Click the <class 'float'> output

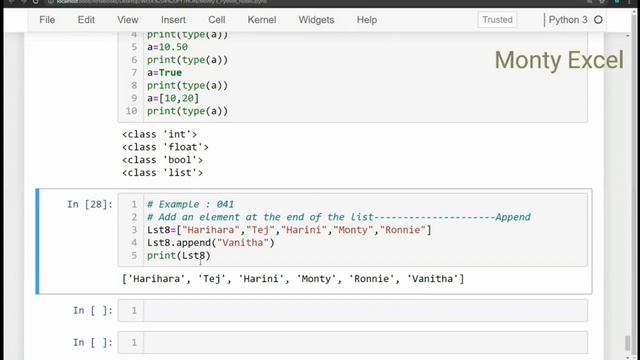(x=165, y=147)
